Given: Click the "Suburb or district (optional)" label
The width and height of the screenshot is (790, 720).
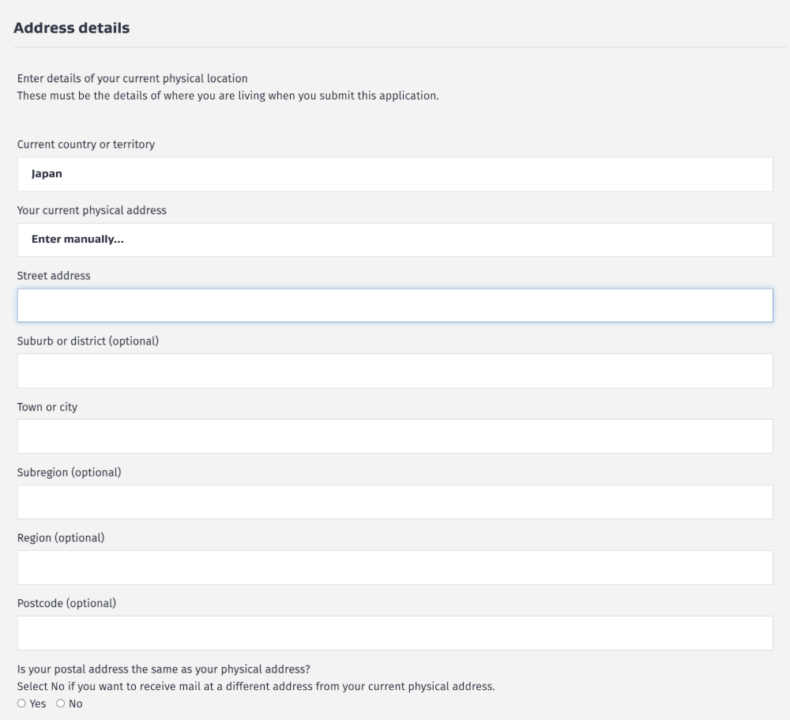Looking at the screenshot, I should 88,341.
